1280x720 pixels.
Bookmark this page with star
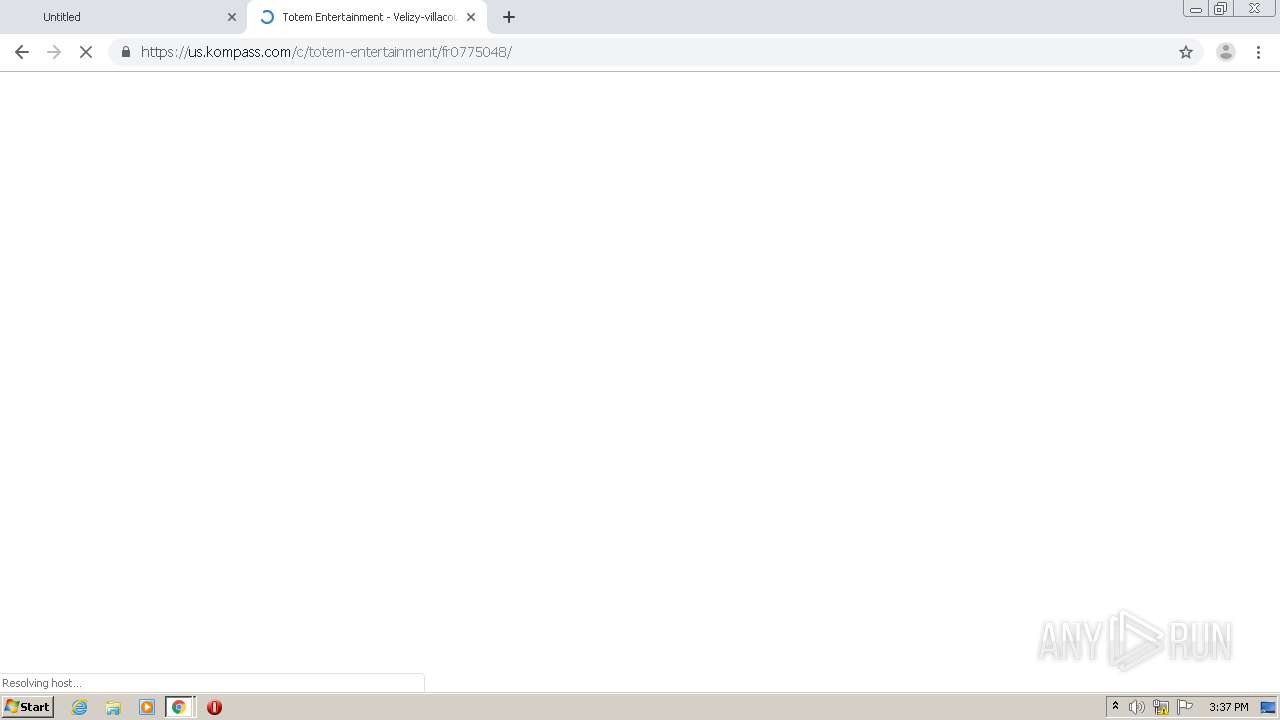[1186, 52]
